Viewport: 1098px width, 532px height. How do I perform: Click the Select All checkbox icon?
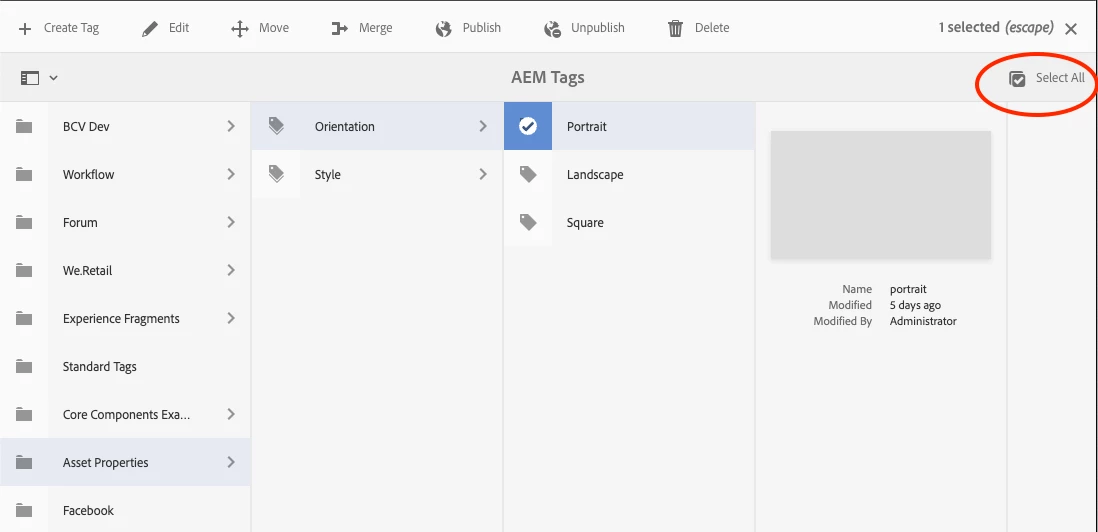coord(1017,78)
